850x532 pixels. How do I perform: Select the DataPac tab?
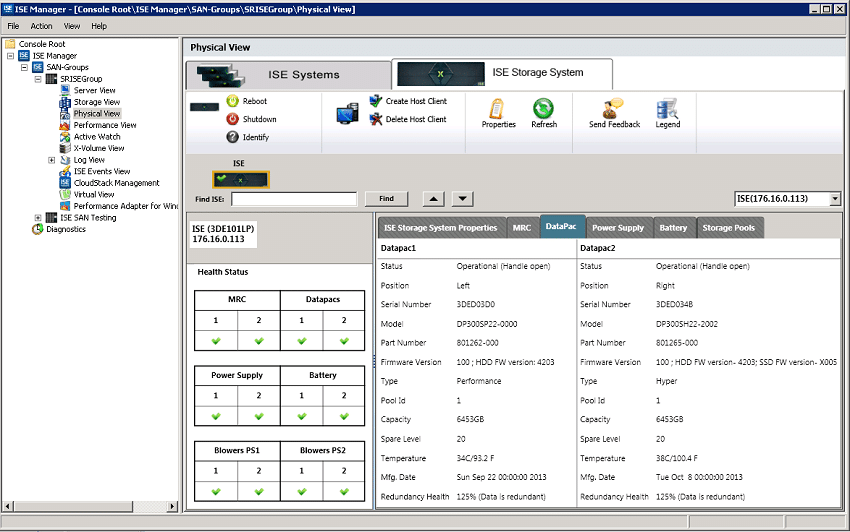pos(562,226)
